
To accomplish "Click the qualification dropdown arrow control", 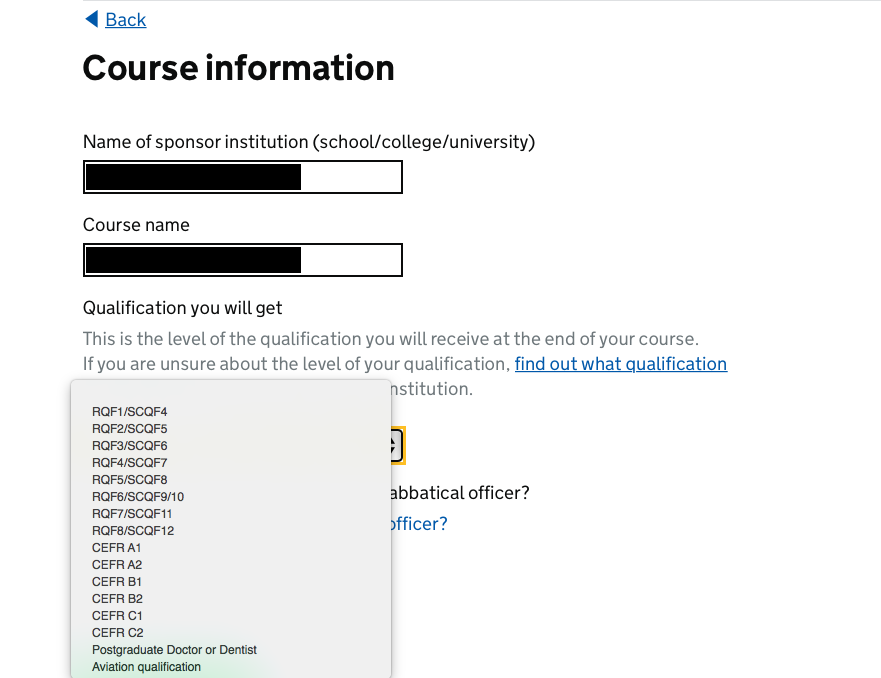I will coord(397,446).
